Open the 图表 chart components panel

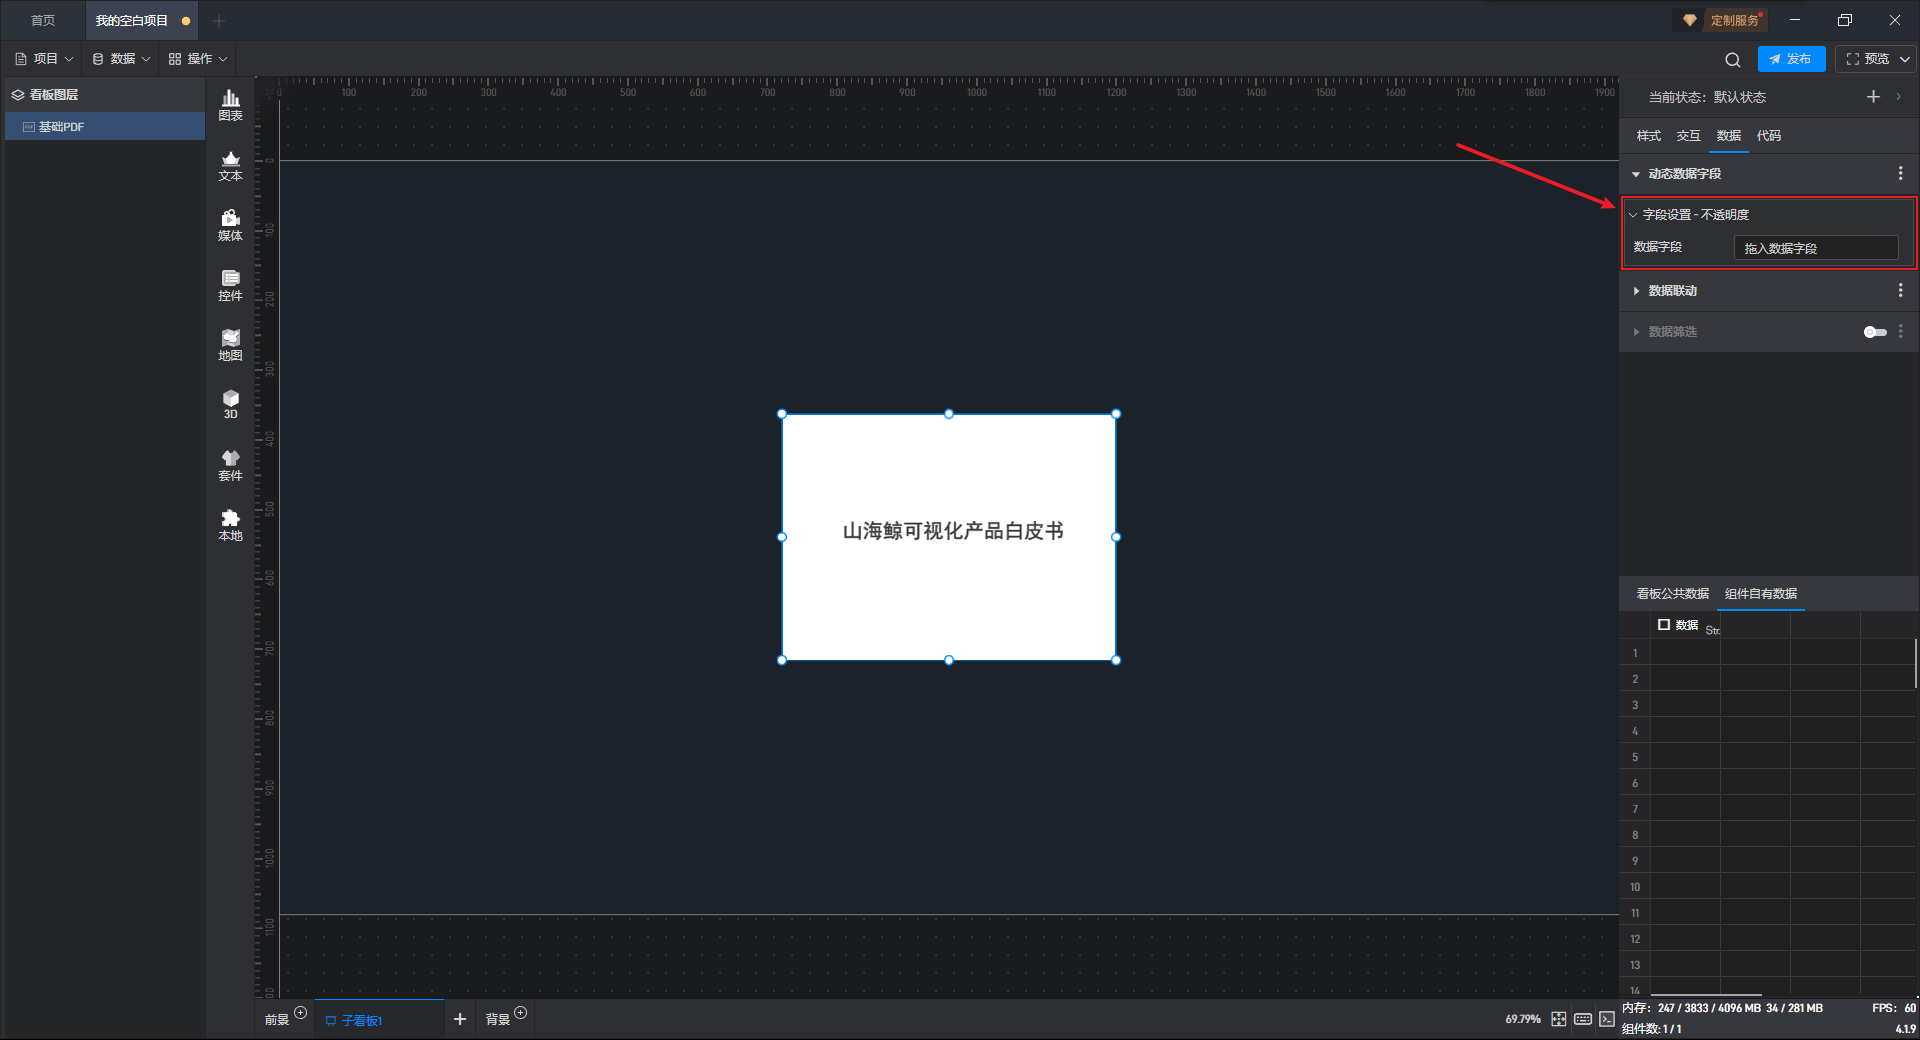point(230,105)
